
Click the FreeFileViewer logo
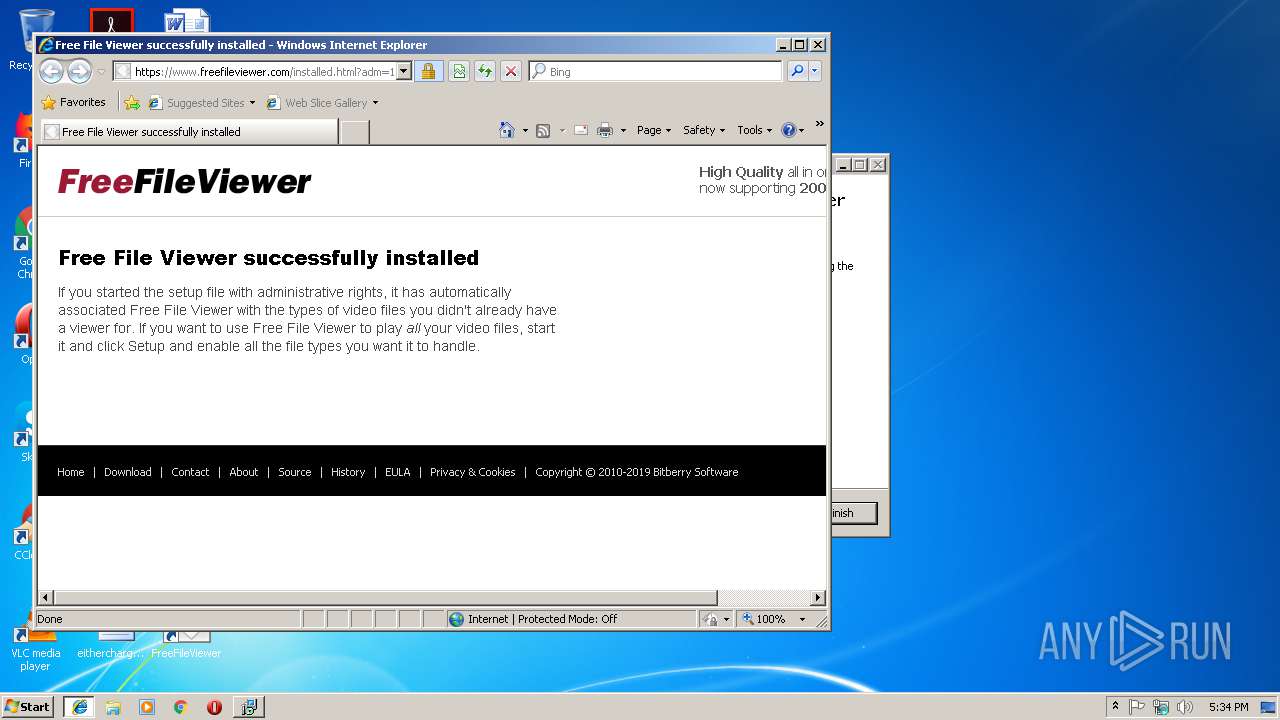tap(184, 181)
